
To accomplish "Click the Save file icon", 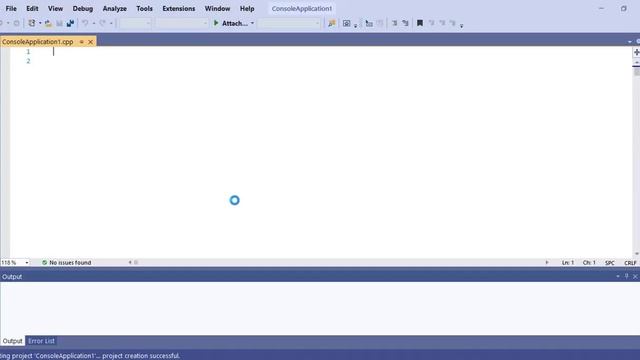I will click(60, 23).
